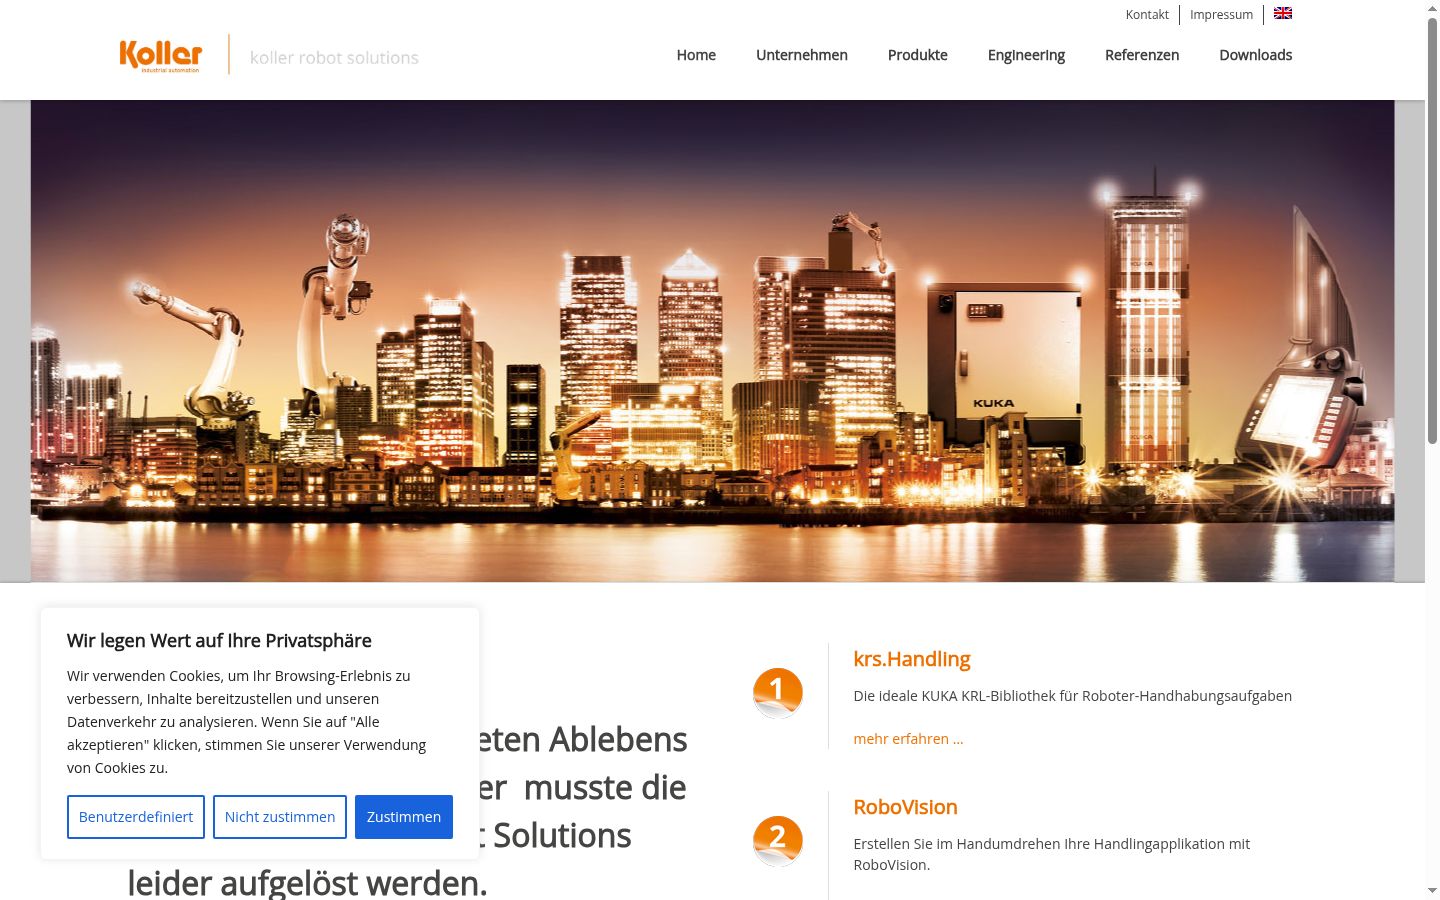Open the RoboVision heading link
Screen dimensions: 1440x900
(x=905, y=807)
